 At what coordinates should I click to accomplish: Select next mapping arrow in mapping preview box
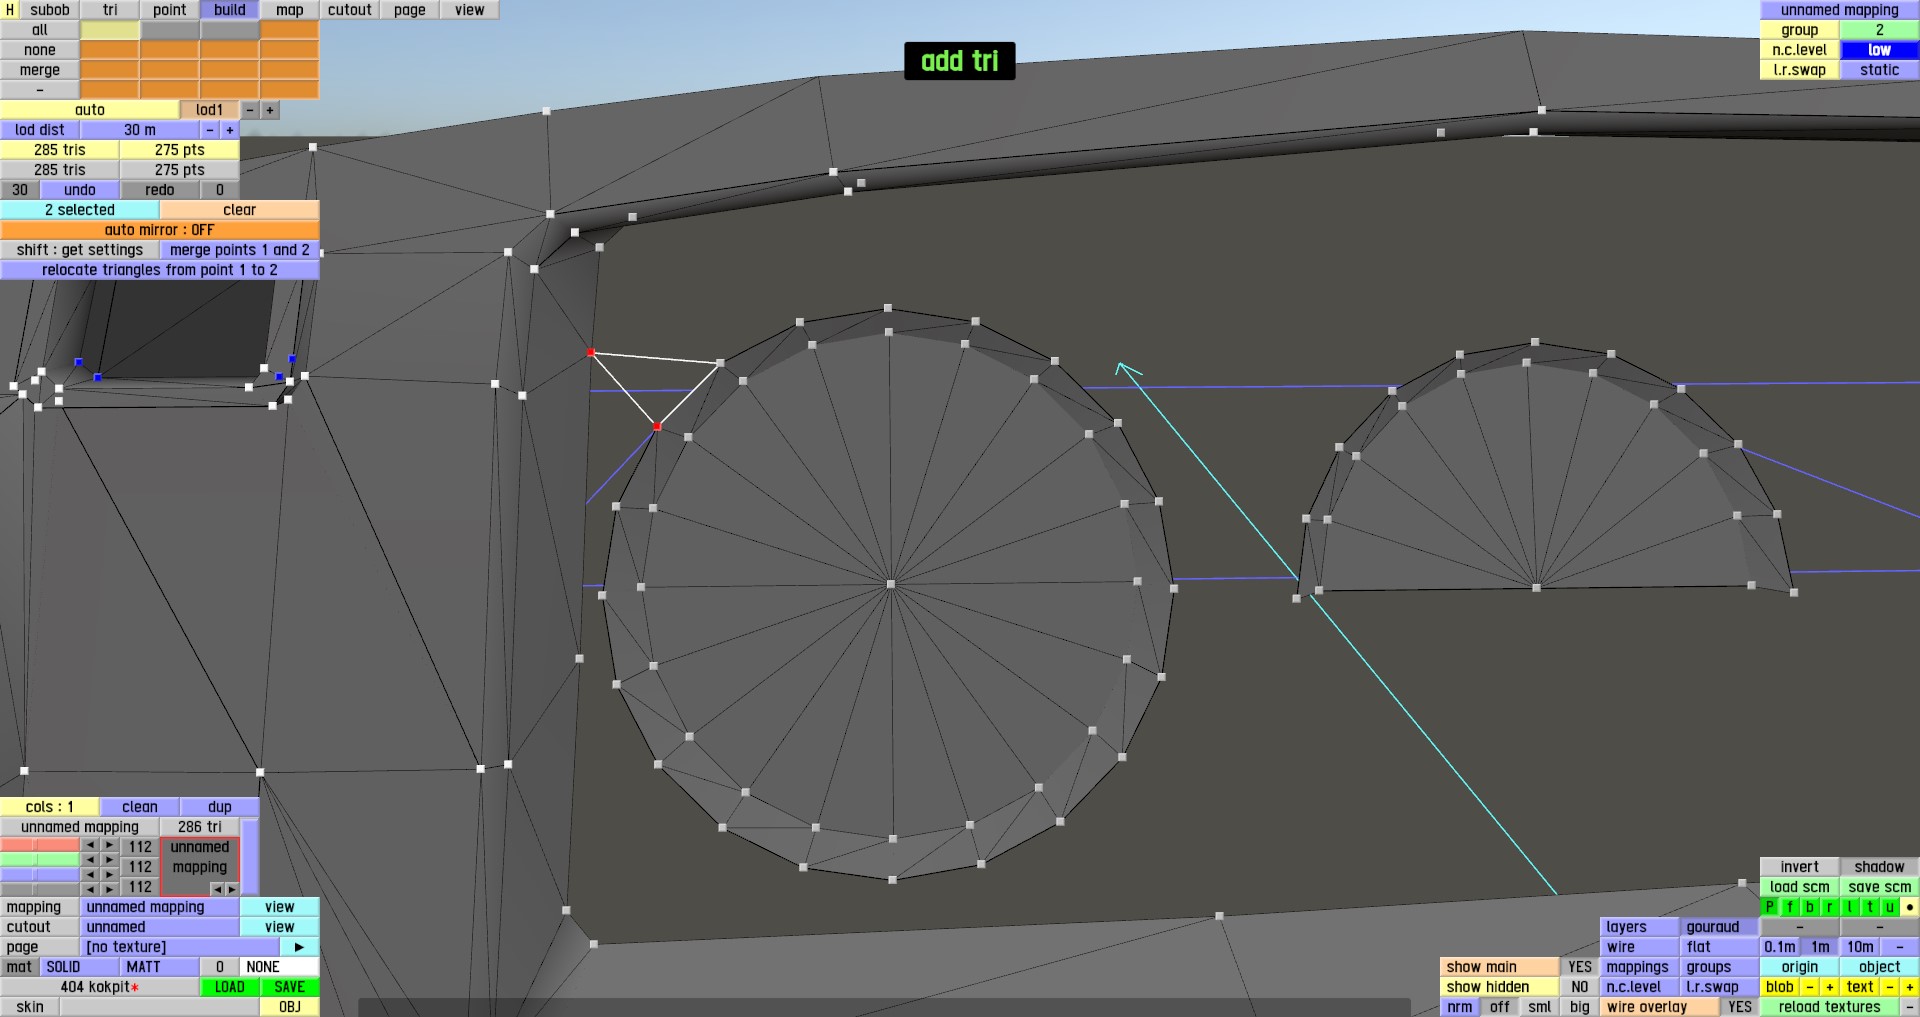[x=231, y=888]
